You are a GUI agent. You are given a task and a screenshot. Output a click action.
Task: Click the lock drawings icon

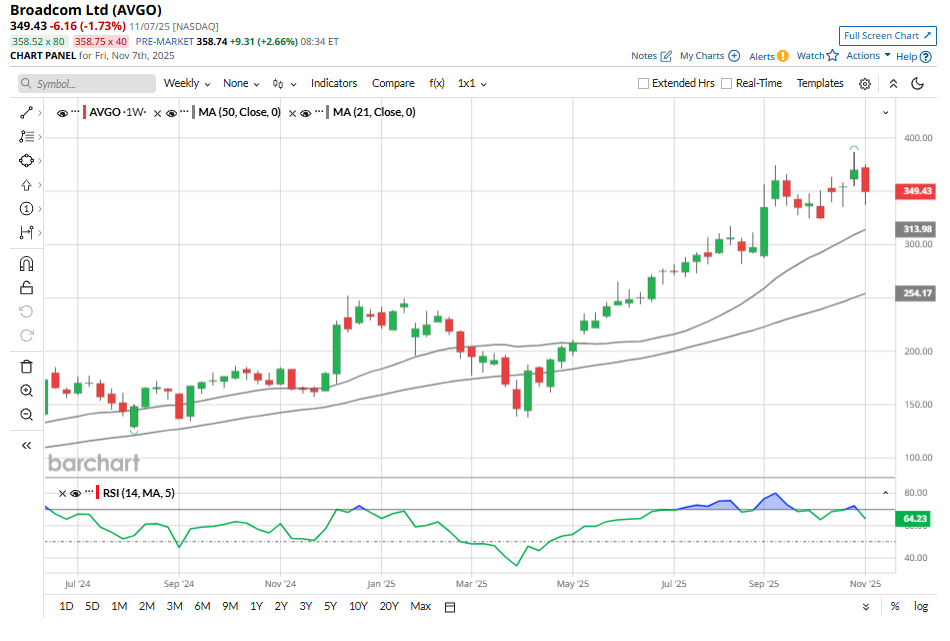26,288
